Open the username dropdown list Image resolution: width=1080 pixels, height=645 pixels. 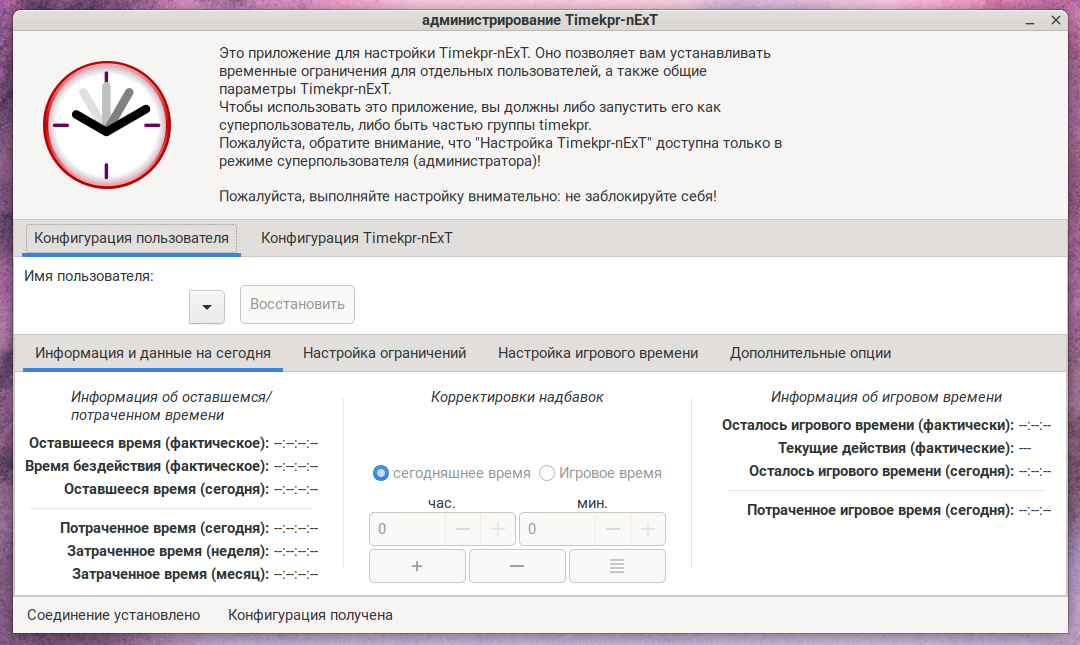[207, 307]
